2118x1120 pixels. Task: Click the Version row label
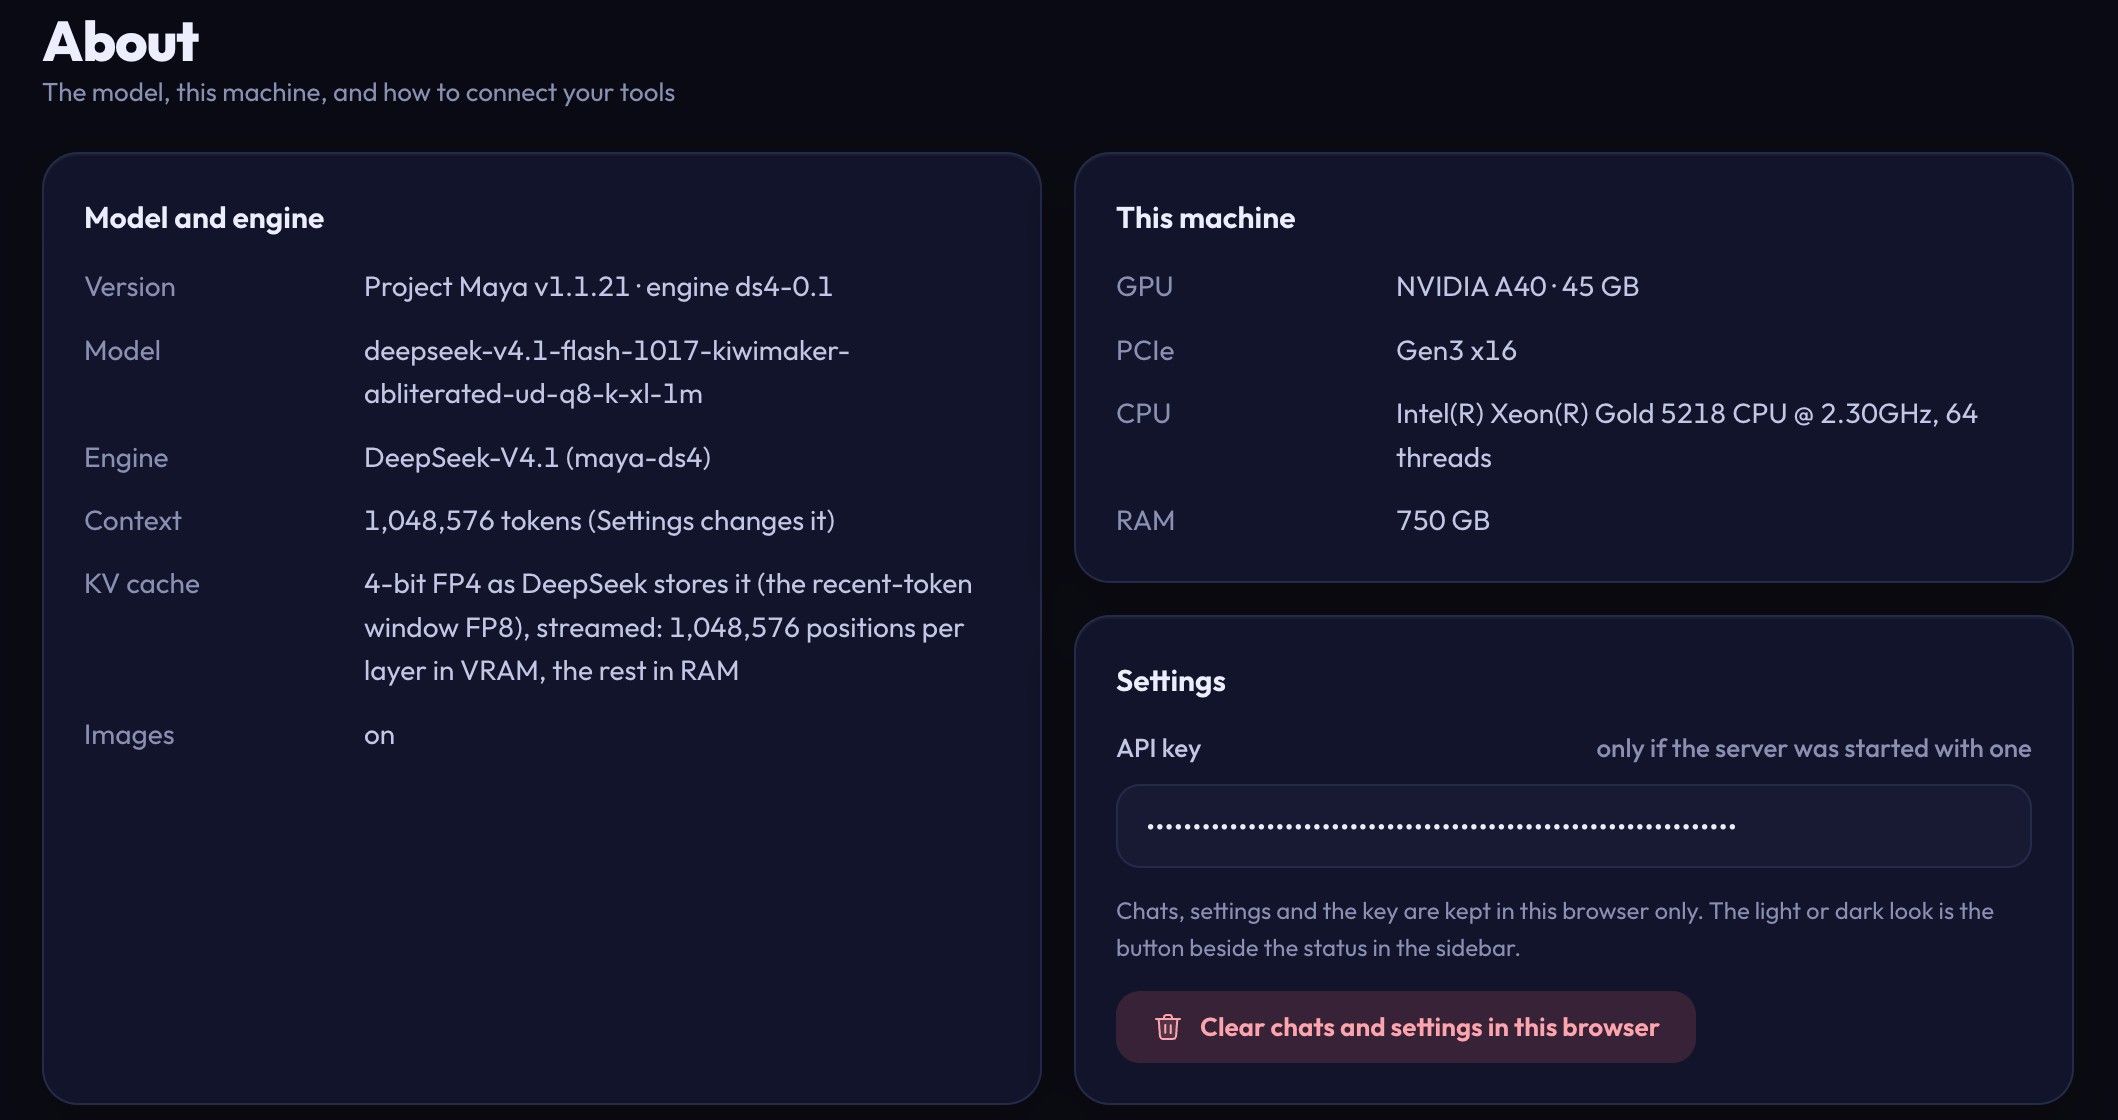[130, 287]
